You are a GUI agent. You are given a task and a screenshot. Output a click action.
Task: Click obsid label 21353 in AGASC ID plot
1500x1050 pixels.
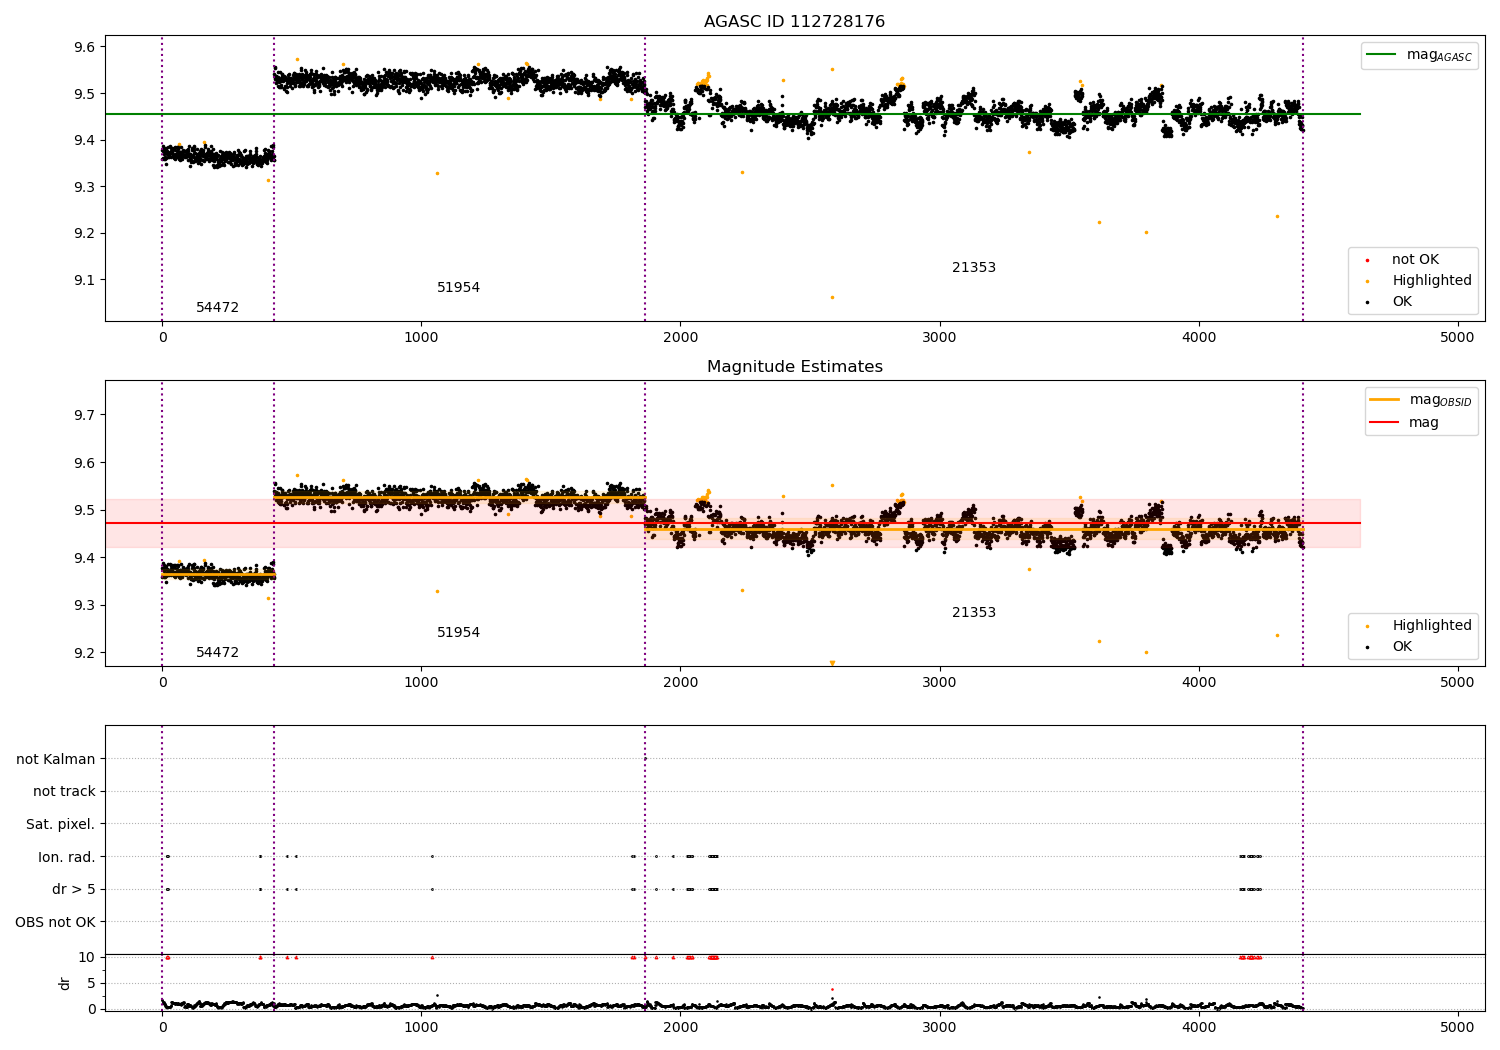click(x=973, y=268)
